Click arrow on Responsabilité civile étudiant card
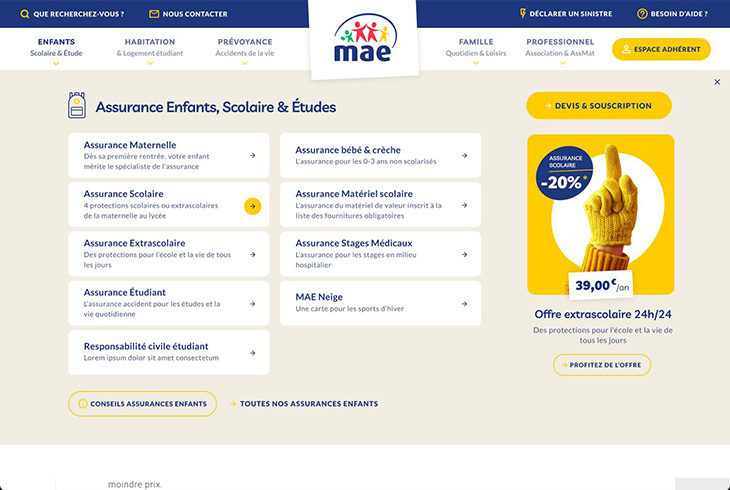 point(253,353)
